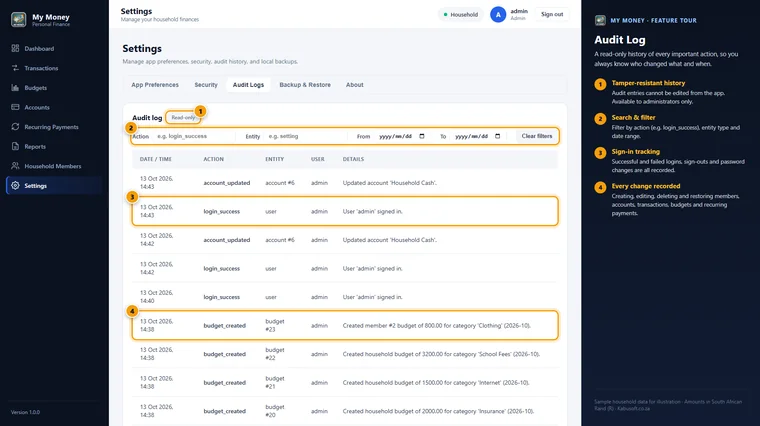Focus the Entity filter input field
The height and width of the screenshot is (426, 760).
click(306, 136)
